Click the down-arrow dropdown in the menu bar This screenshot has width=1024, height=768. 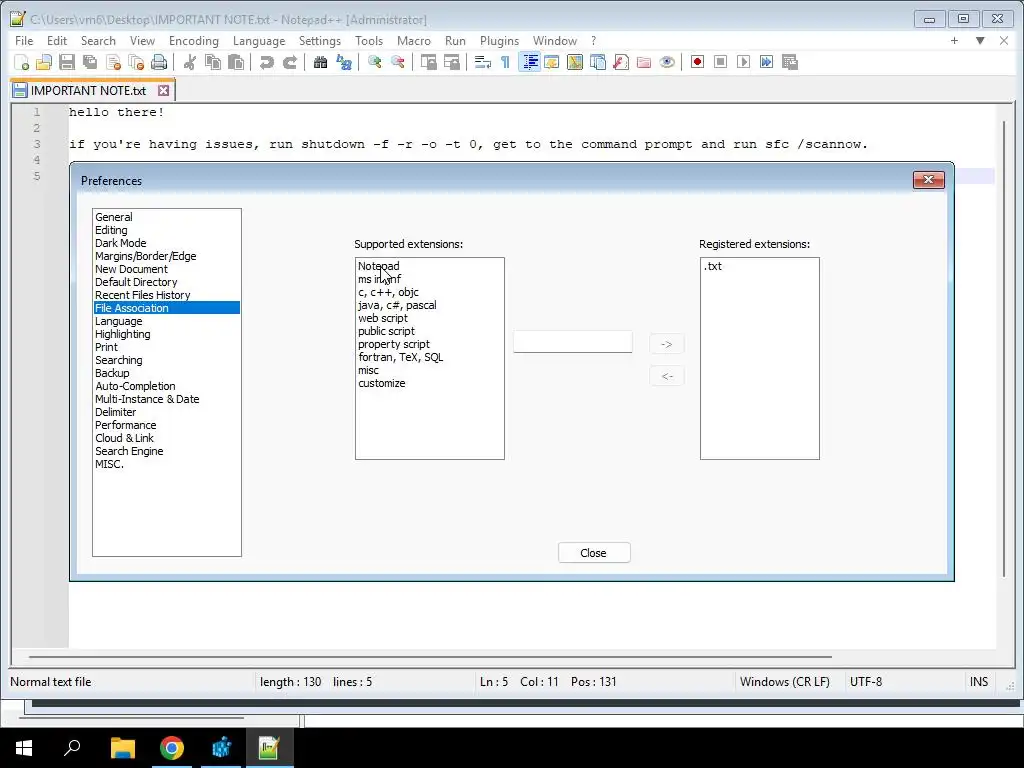pyautogui.click(x=980, y=40)
